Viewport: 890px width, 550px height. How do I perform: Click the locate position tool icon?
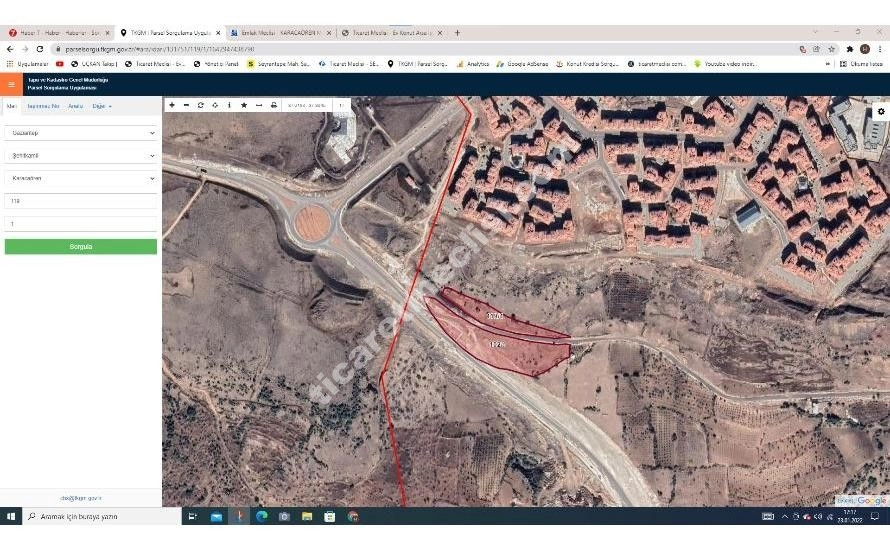point(215,105)
